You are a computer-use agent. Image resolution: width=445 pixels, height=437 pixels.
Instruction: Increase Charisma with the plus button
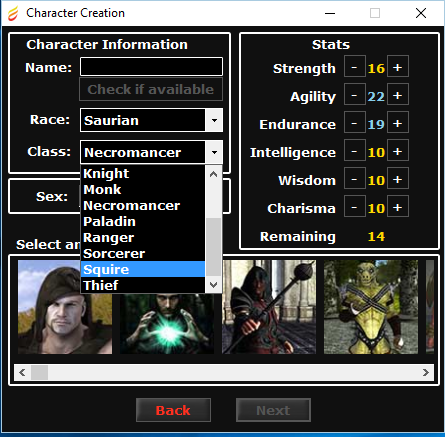coord(398,207)
